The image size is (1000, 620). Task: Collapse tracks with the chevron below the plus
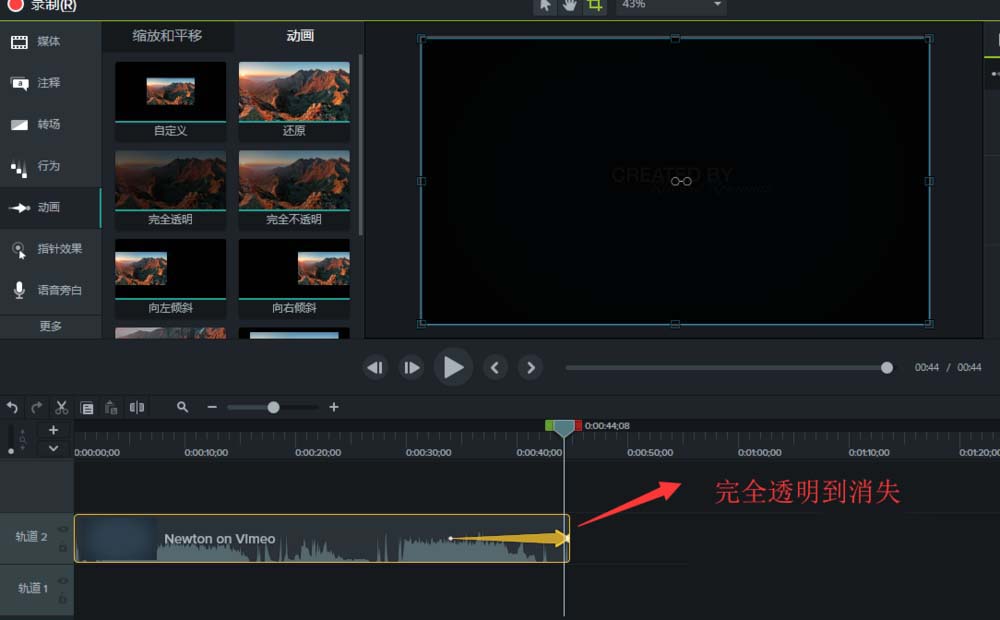[x=53, y=448]
